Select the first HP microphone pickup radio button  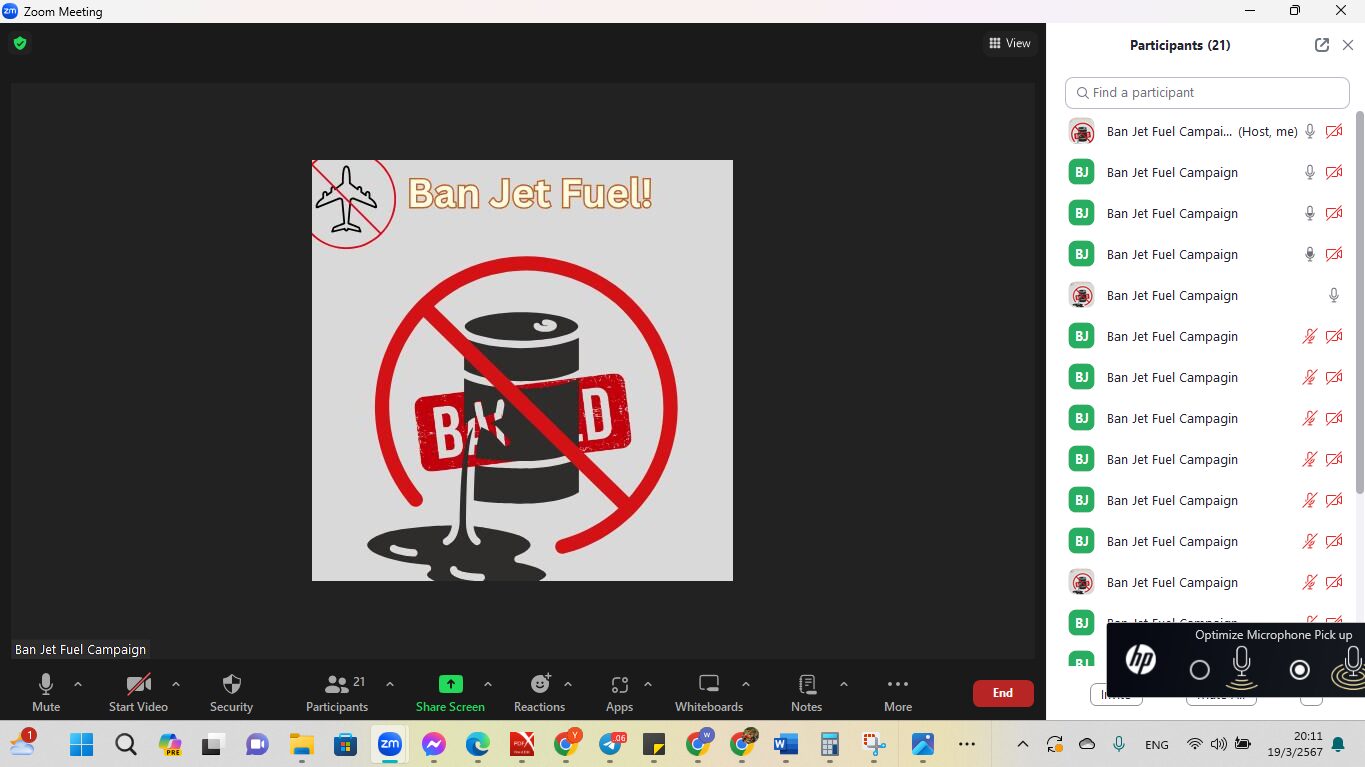1200,670
